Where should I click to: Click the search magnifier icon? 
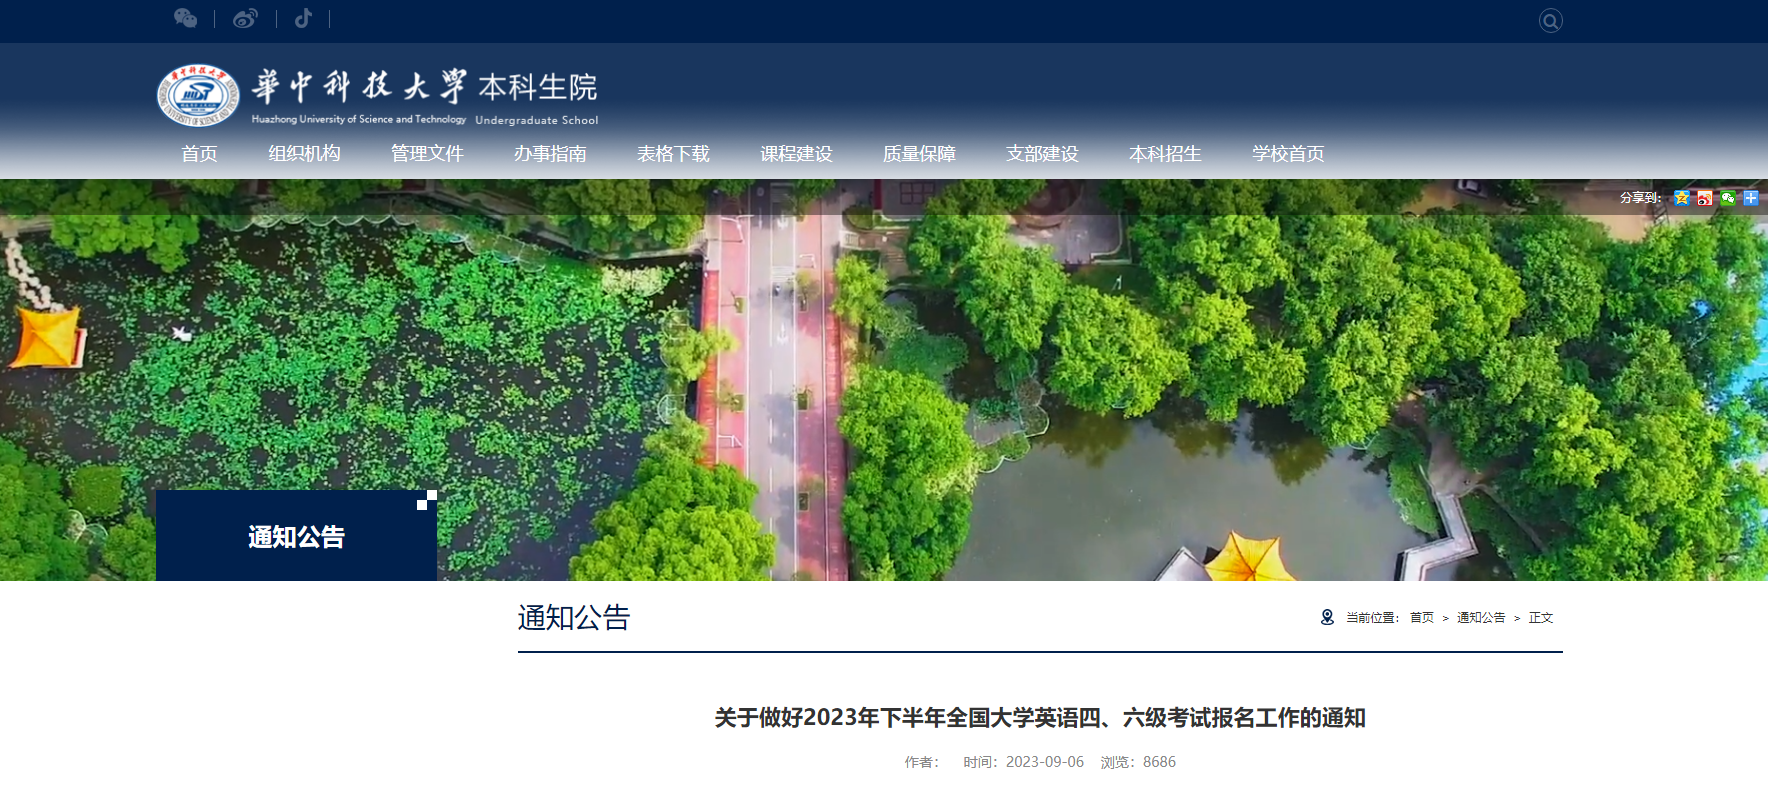pyautogui.click(x=1550, y=21)
